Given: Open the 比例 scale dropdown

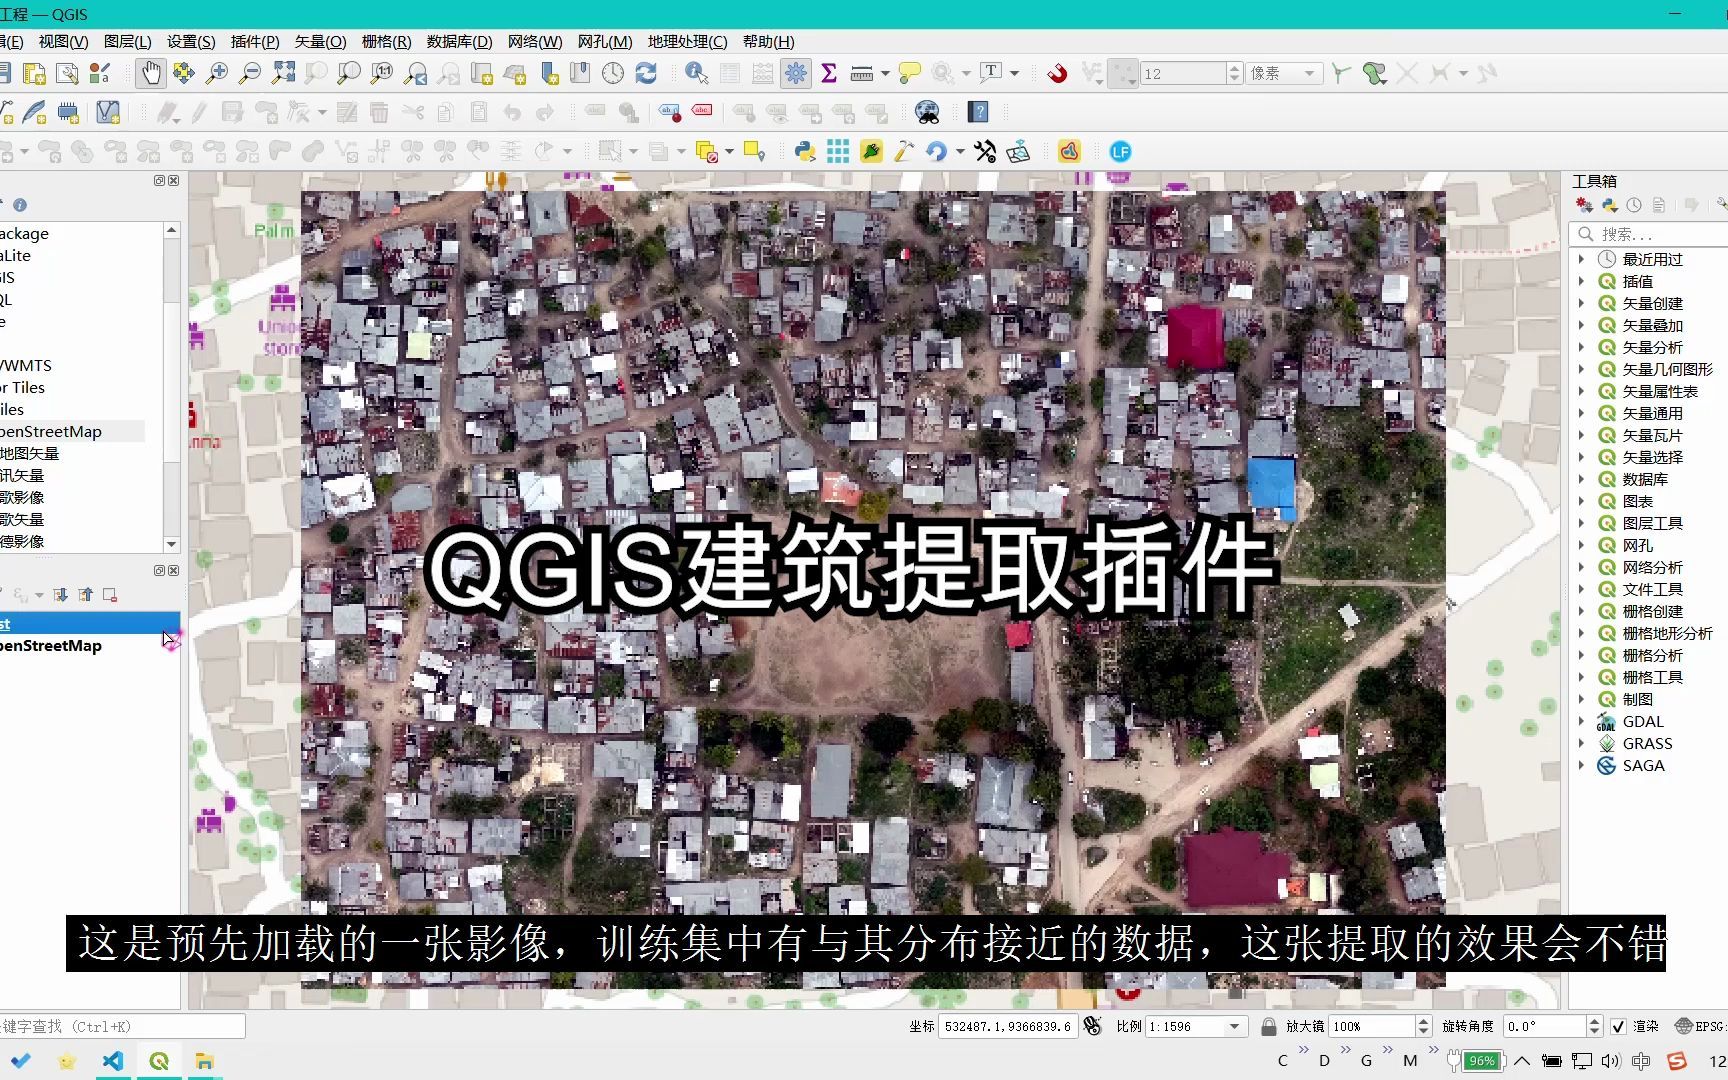Looking at the screenshot, I should click(1232, 1025).
